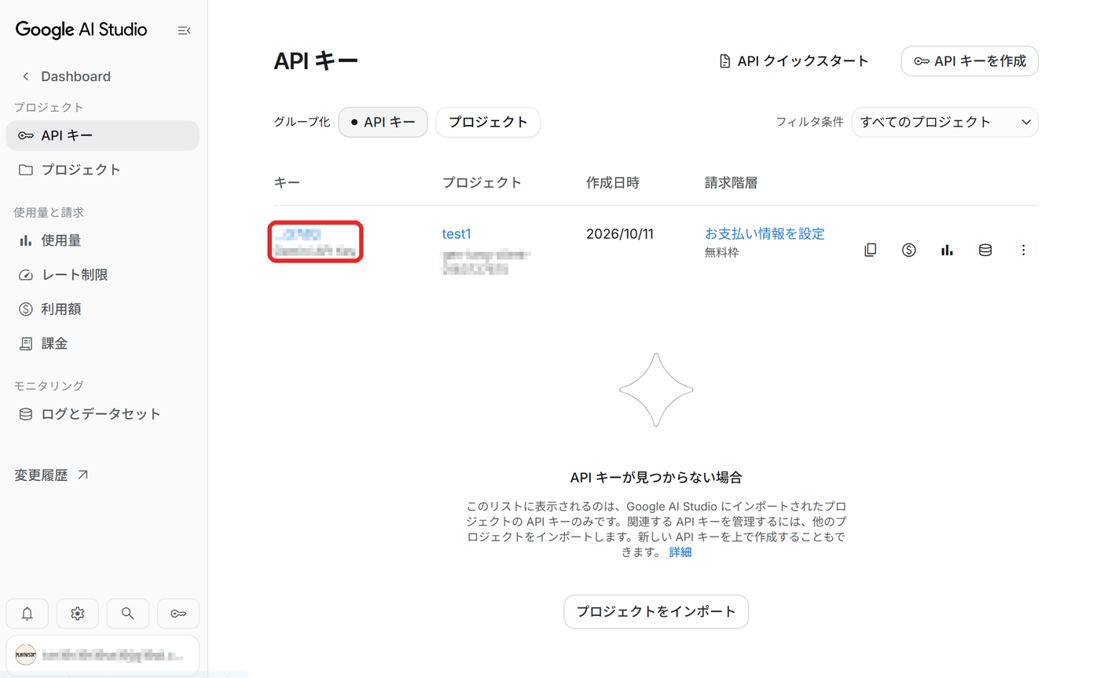Open the account profile at sidebar bottom
The height and width of the screenshot is (678, 1100).
click(102, 655)
